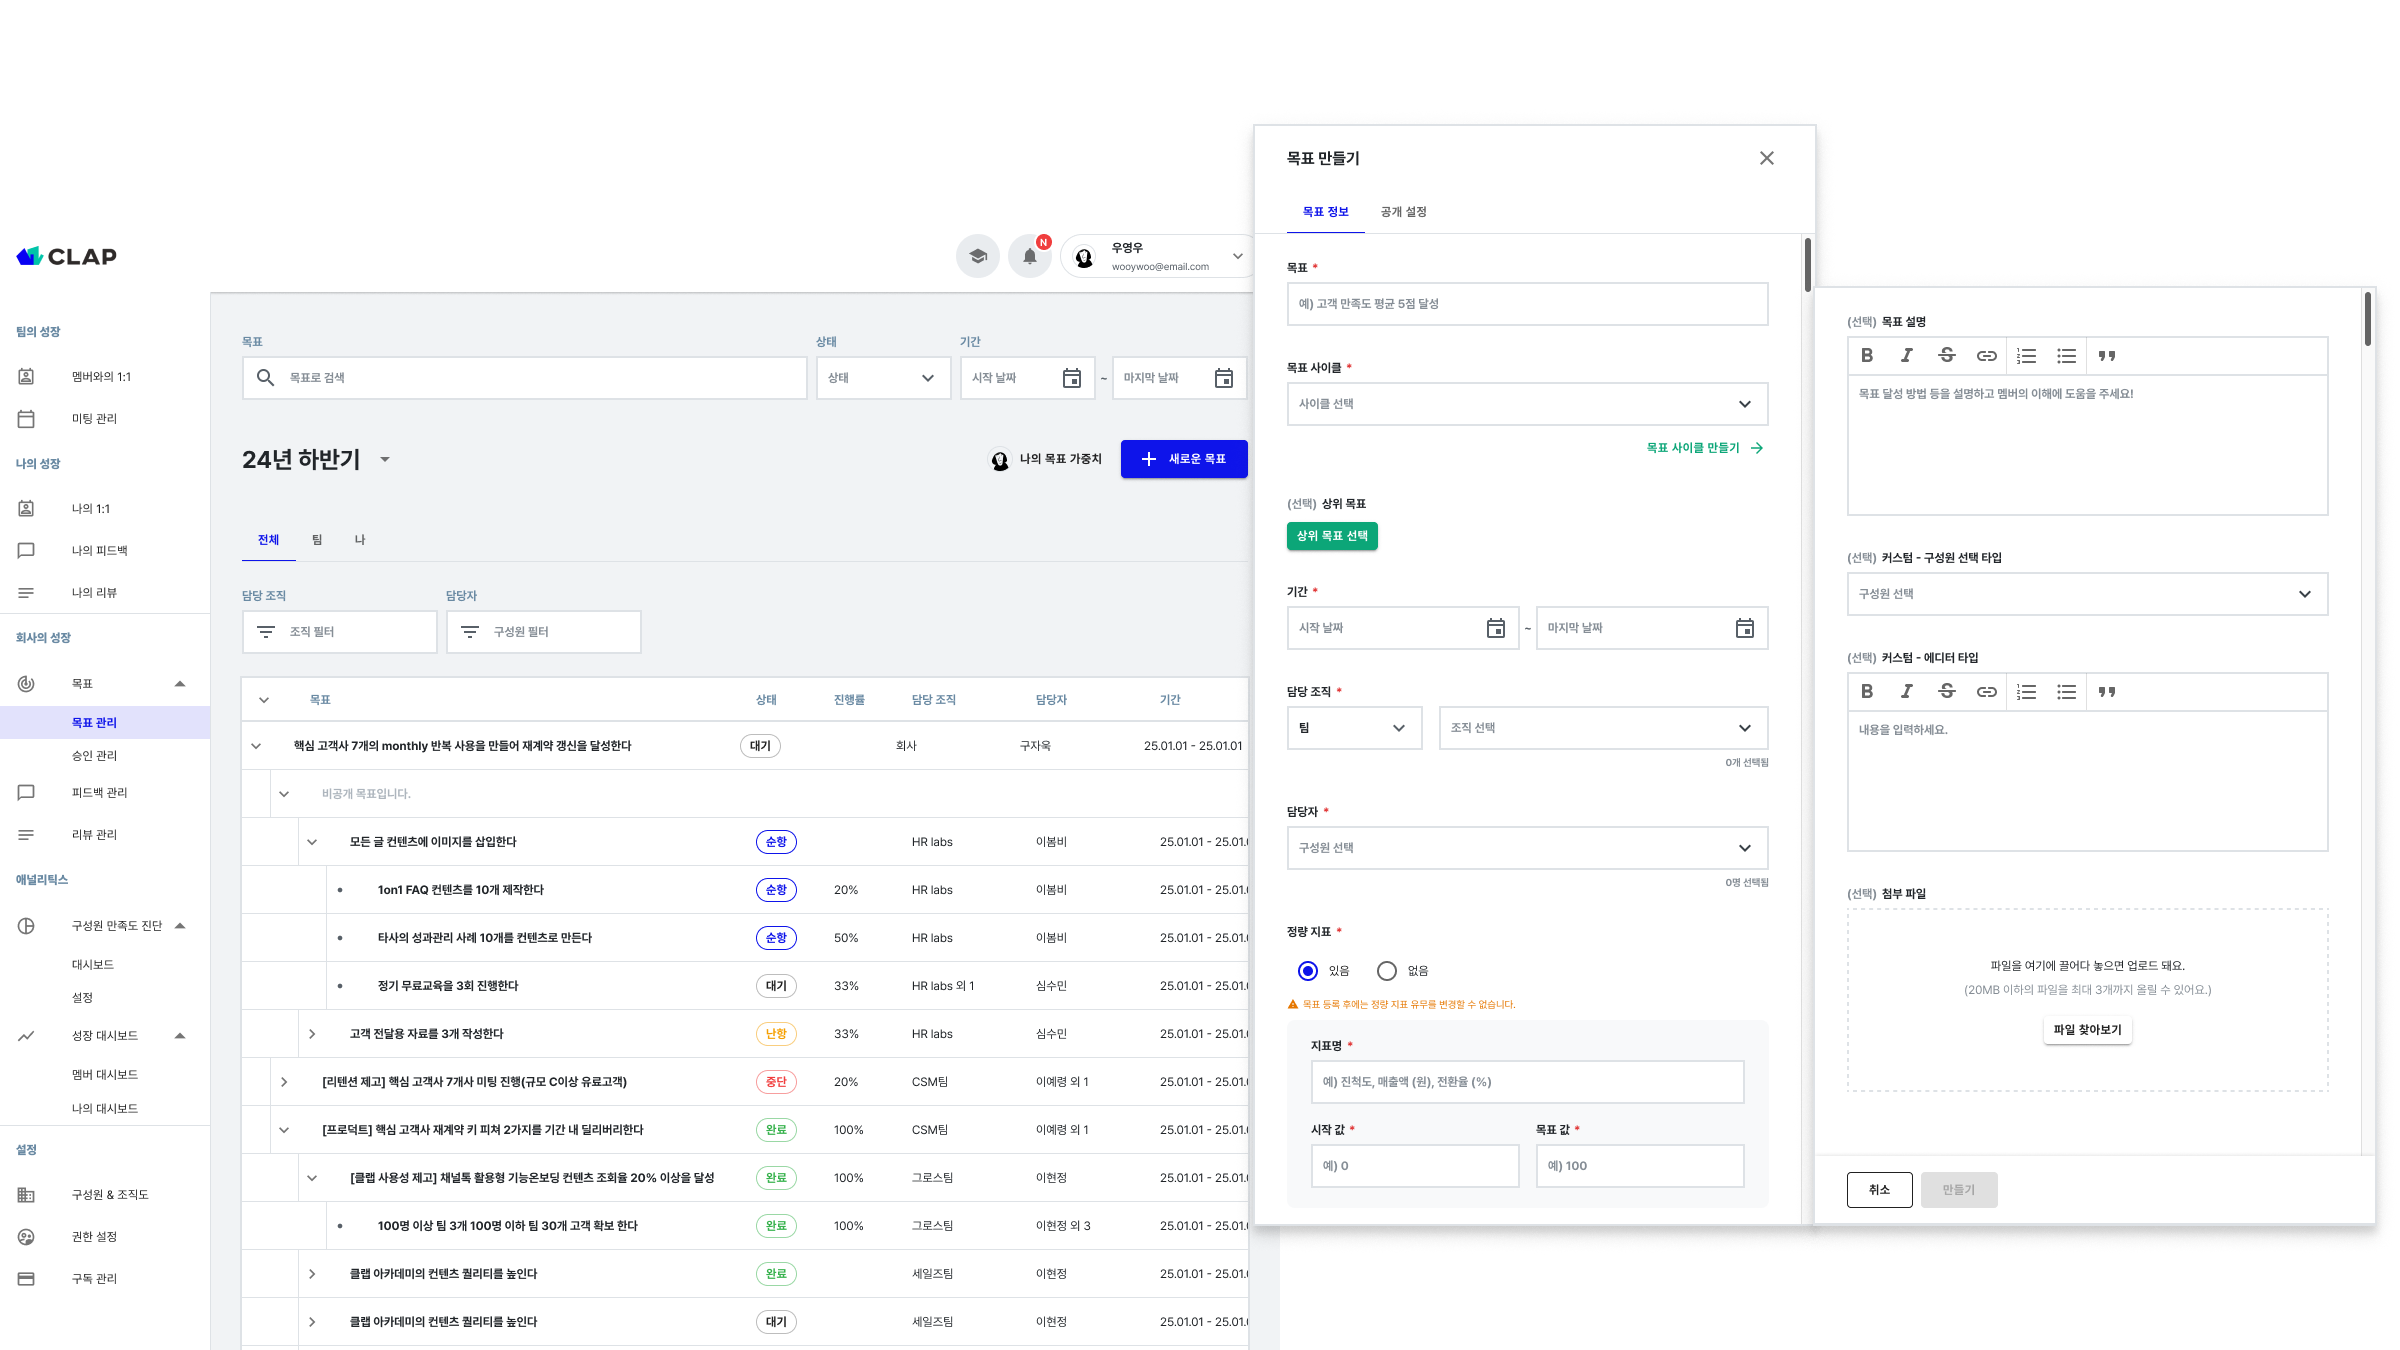Viewport: 2400px width, 1350px height.
Task: Insert link in the 커스텀 에디터 toolbar
Action: coord(1986,692)
